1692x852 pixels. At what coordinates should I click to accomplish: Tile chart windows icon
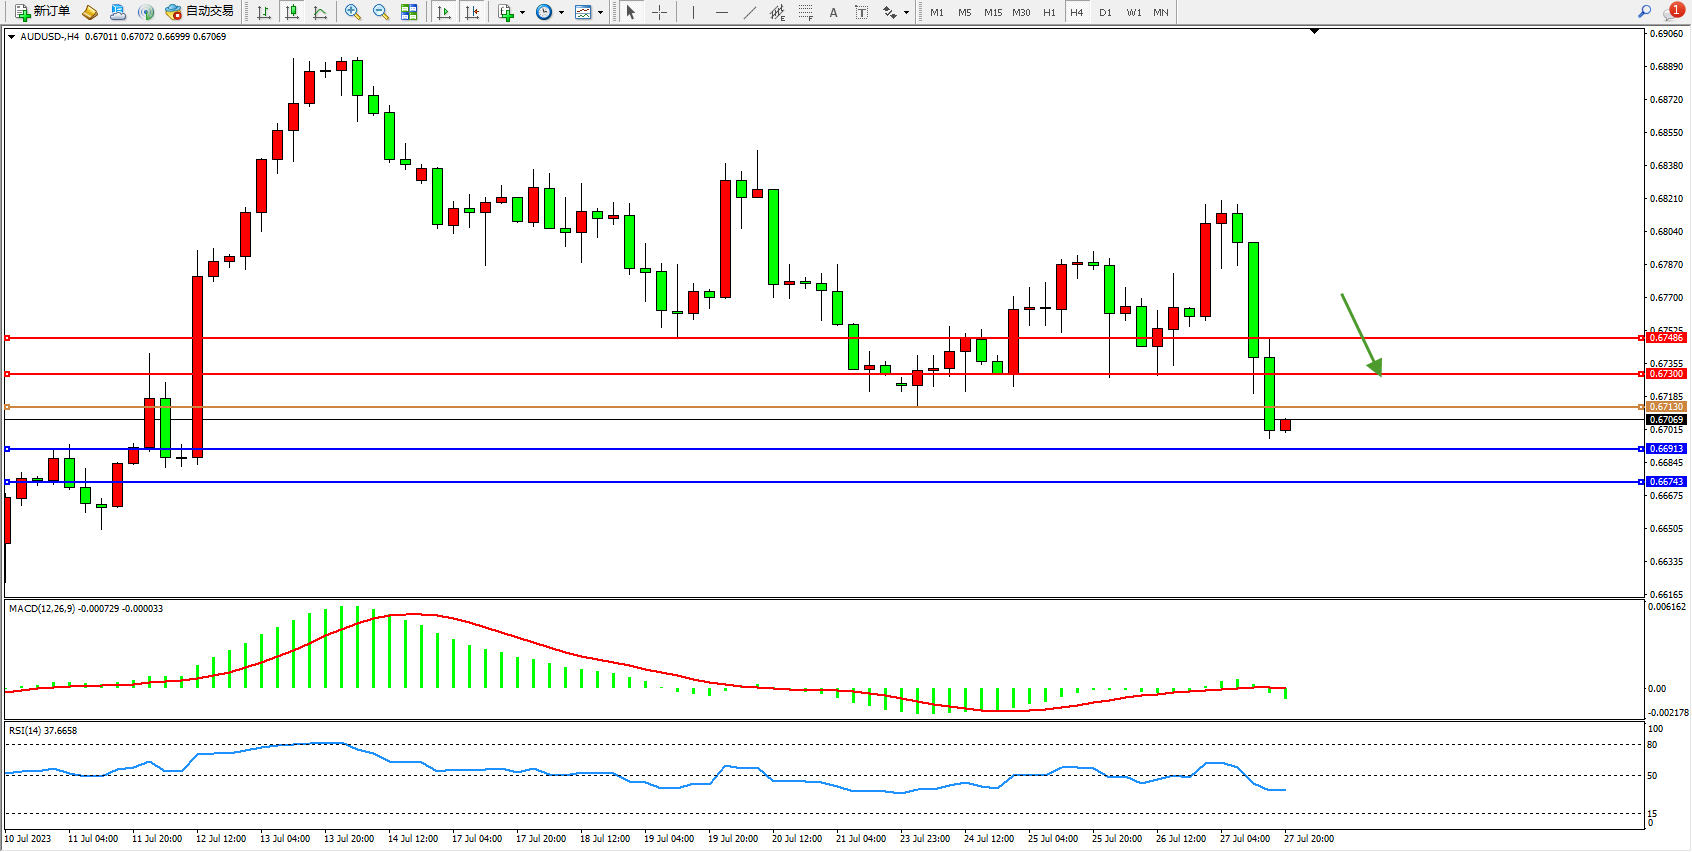pos(409,12)
